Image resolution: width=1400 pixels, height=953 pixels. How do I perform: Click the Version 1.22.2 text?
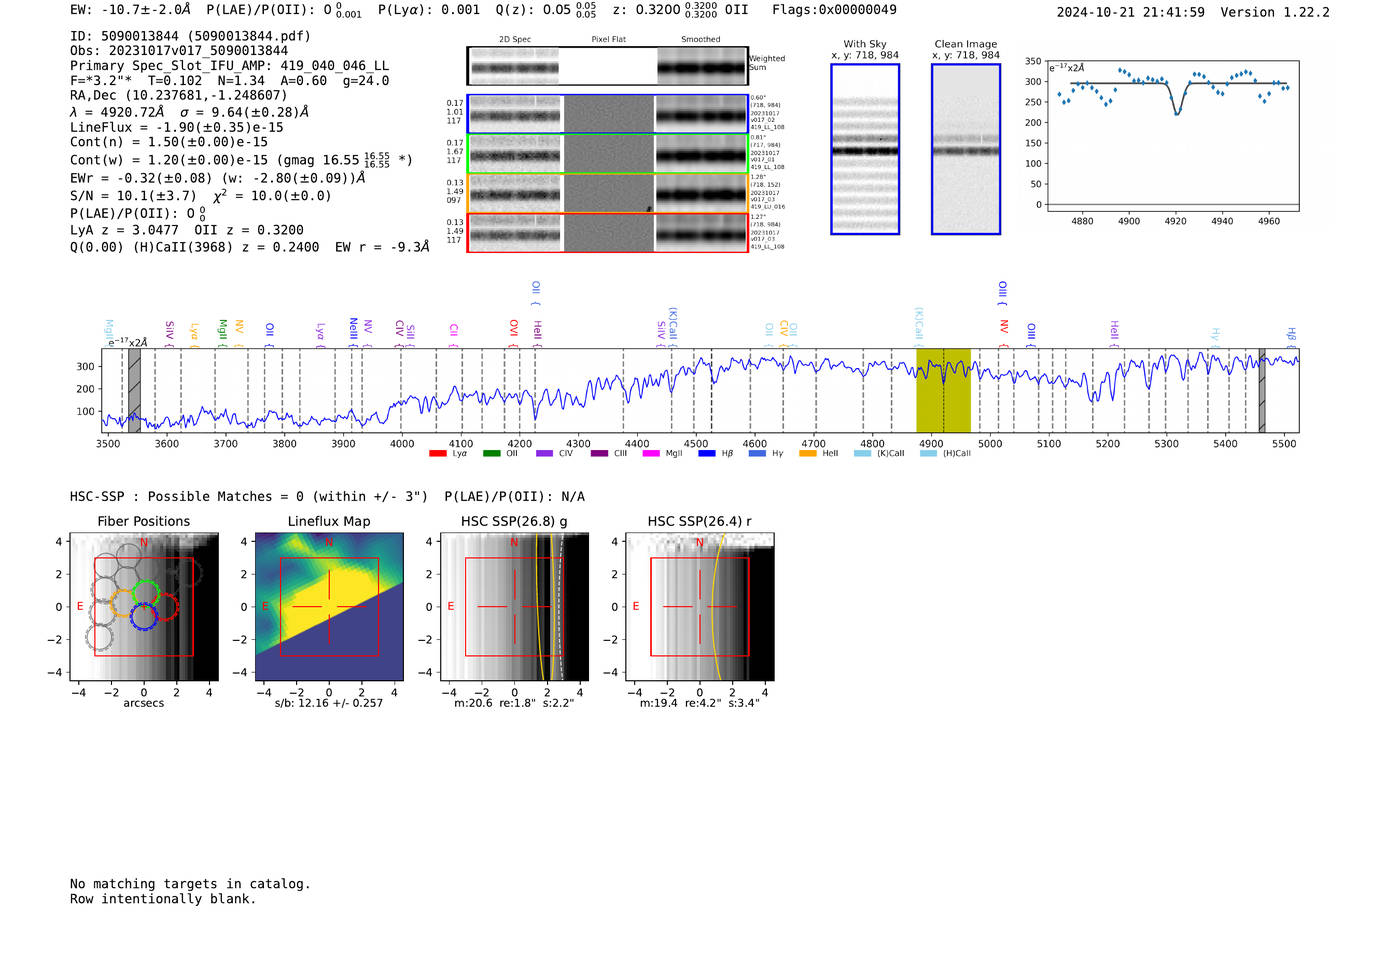tap(1275, 12)
